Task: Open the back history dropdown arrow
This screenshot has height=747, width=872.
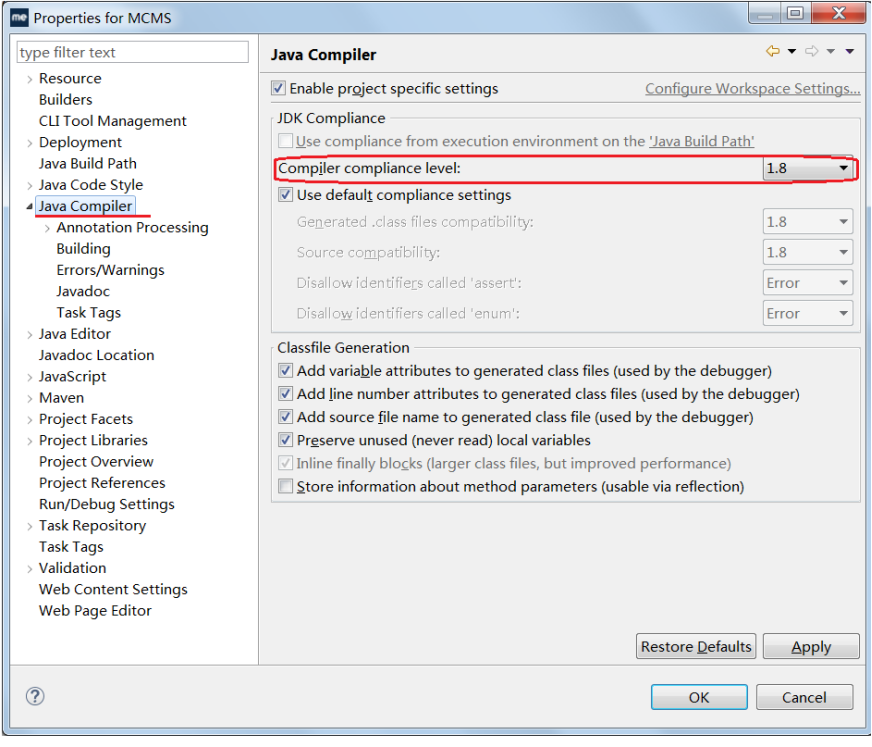Action: 792,51
